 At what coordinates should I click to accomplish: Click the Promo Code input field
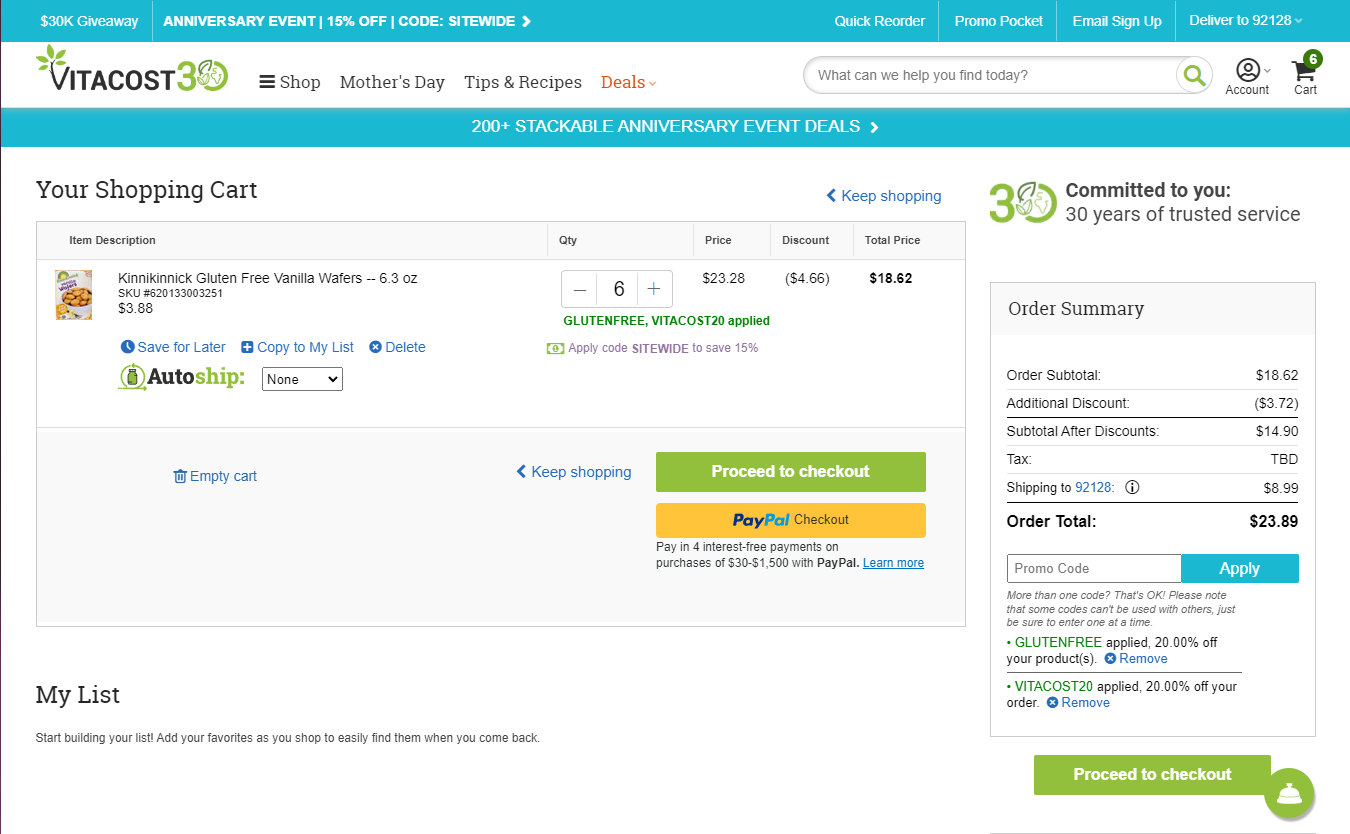(1094, 568)
